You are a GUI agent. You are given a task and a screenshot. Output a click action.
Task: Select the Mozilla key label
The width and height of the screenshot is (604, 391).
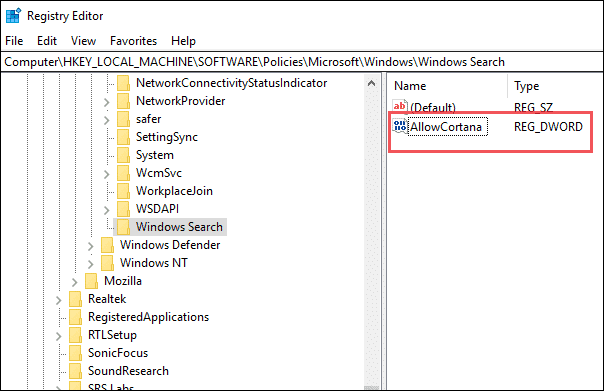pyautogui.click(x=123, y=281)
